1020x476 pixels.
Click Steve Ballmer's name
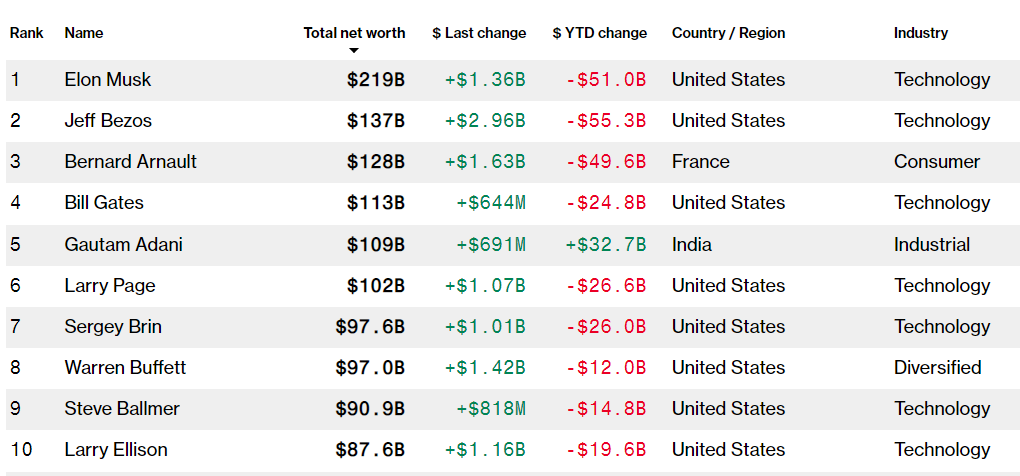click(x=122, y=409)
